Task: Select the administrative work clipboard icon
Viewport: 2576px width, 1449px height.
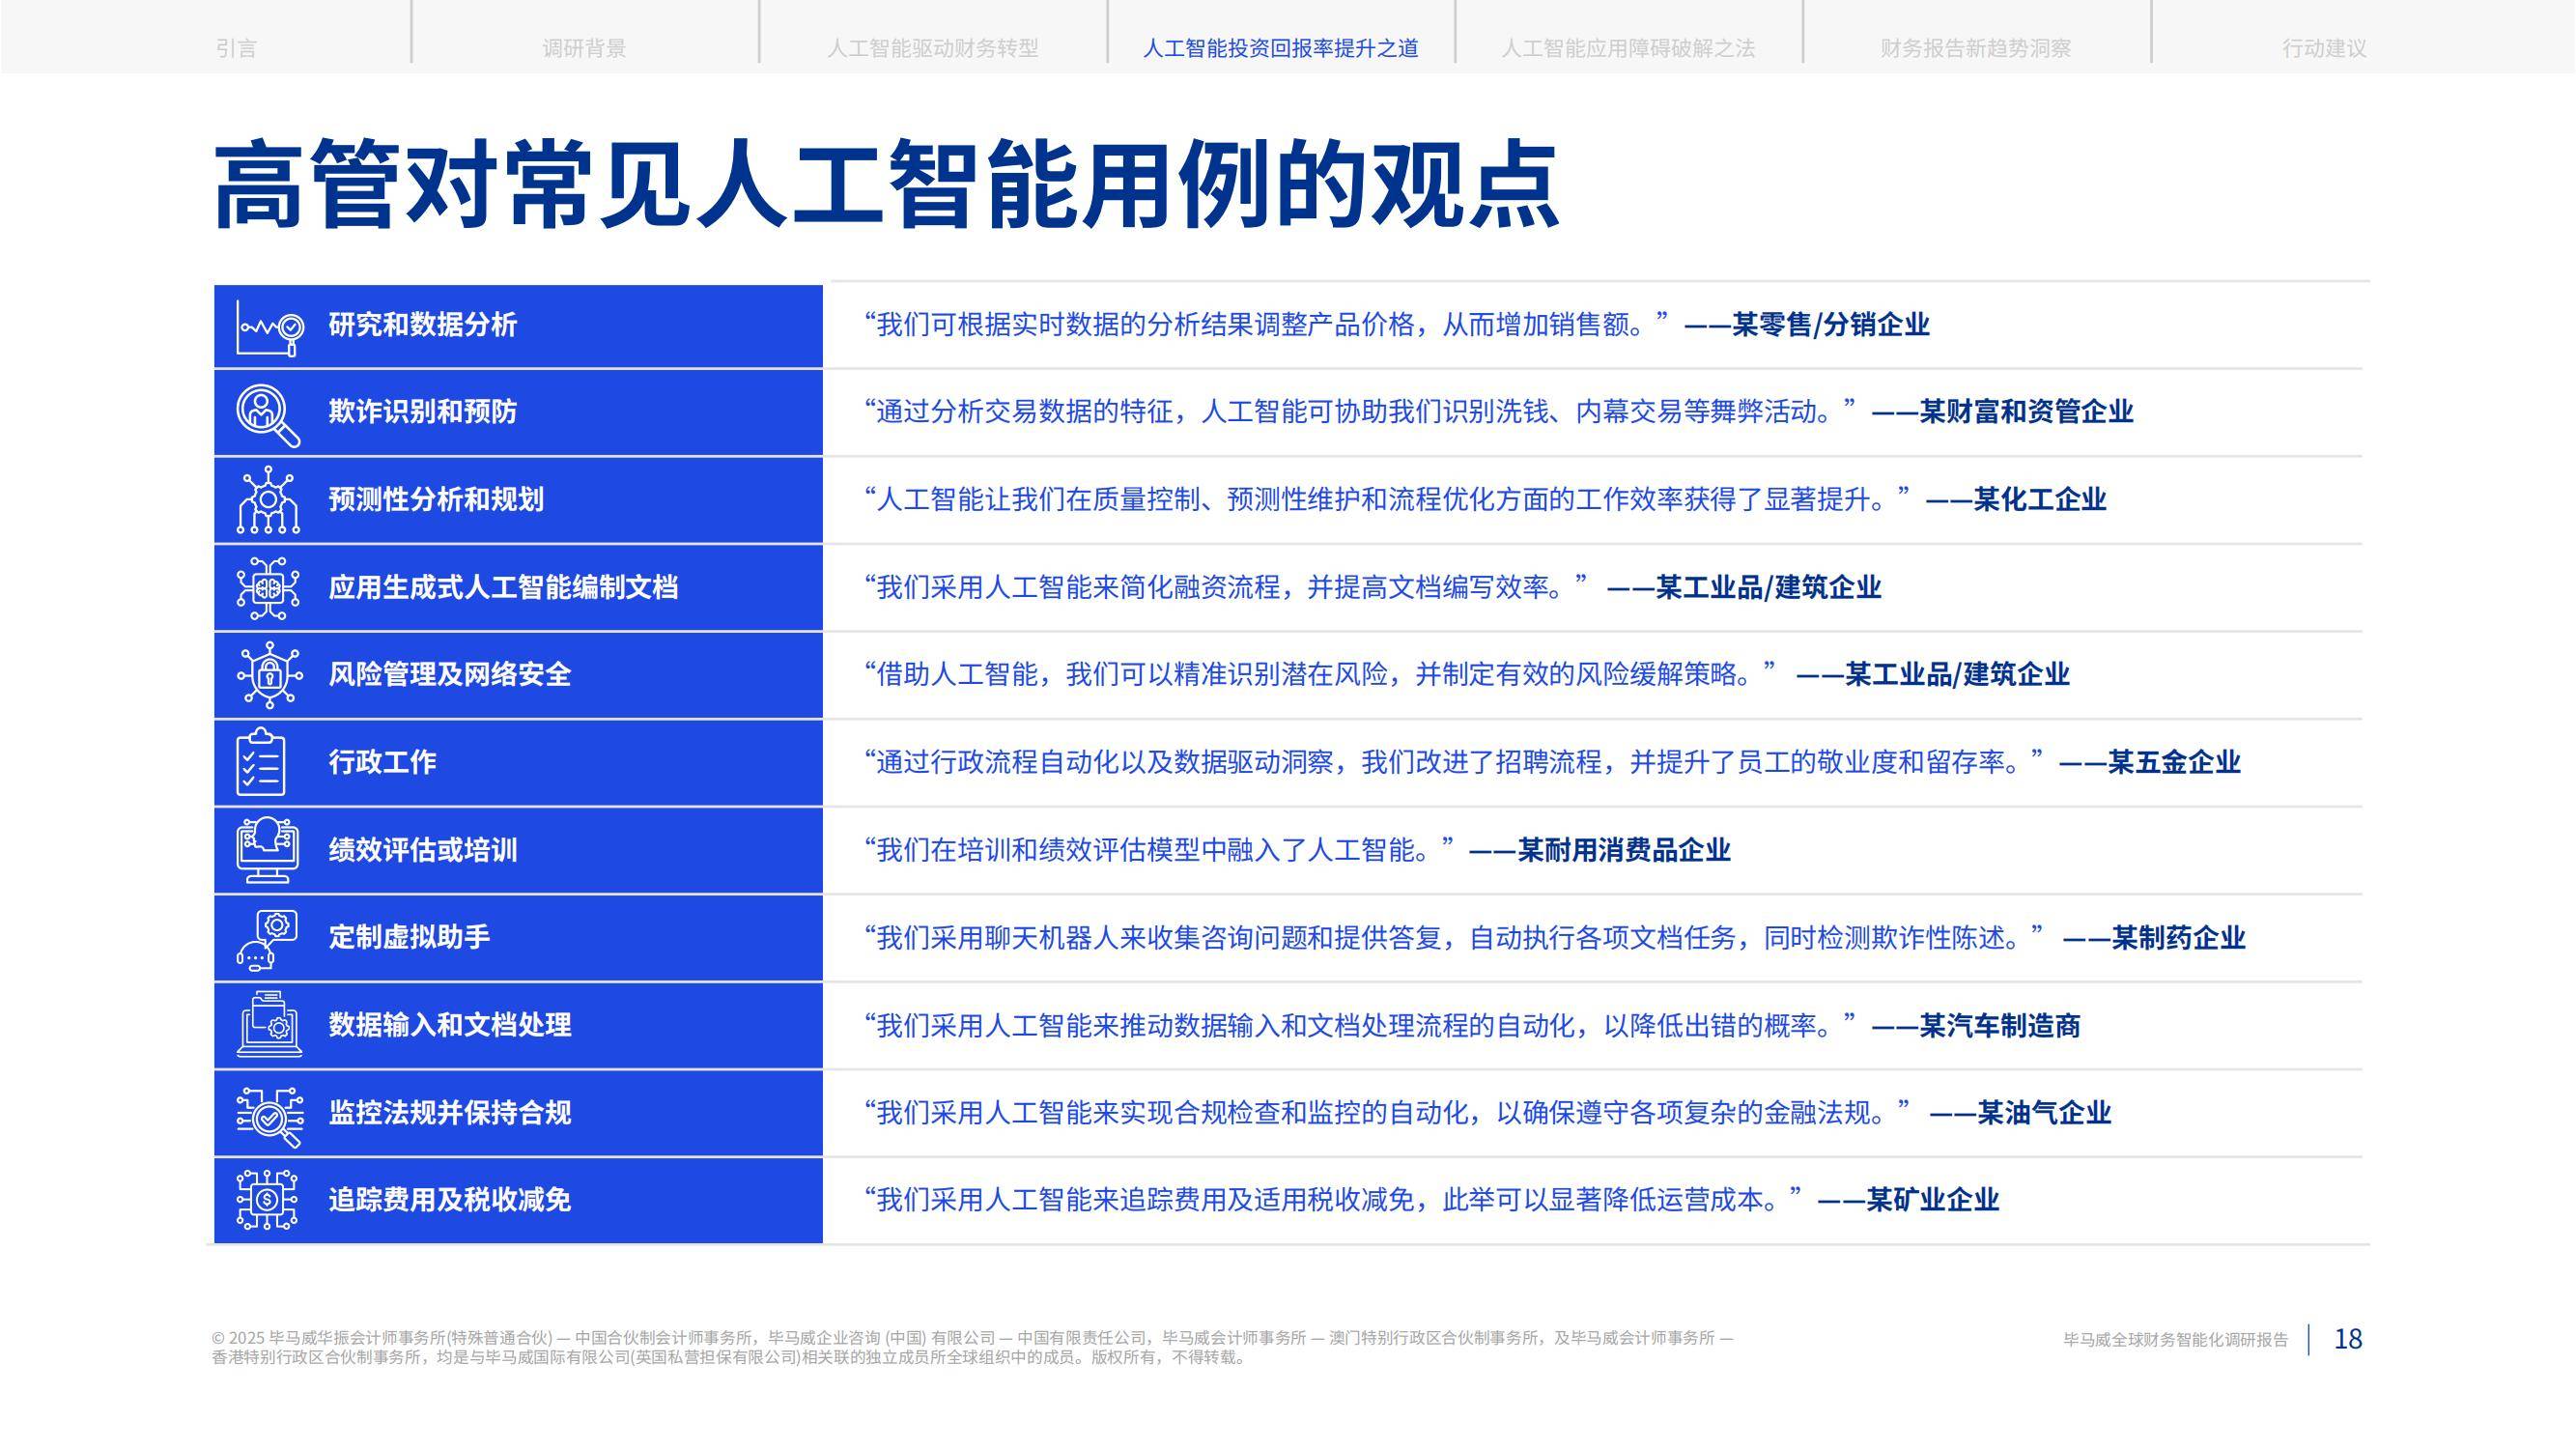Action: click(268, 763)
